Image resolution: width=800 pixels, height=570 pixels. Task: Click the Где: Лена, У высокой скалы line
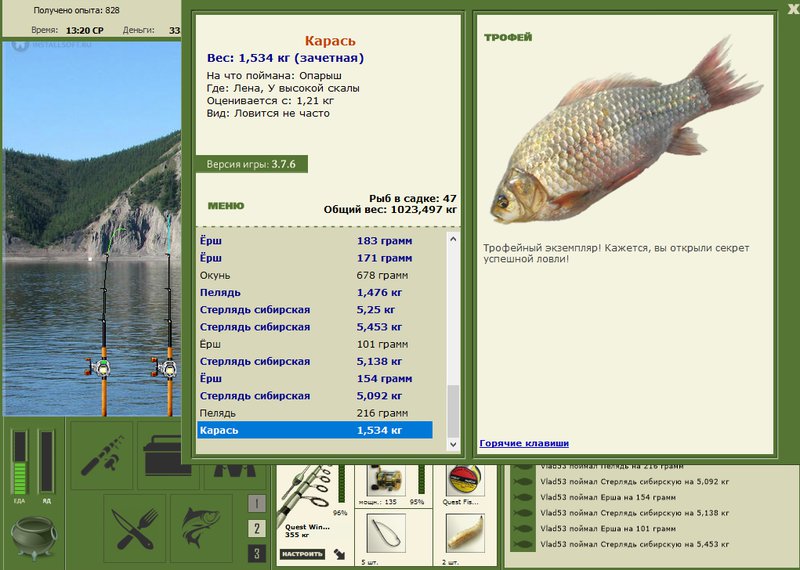pyautogui.click(x=283, y=88)
